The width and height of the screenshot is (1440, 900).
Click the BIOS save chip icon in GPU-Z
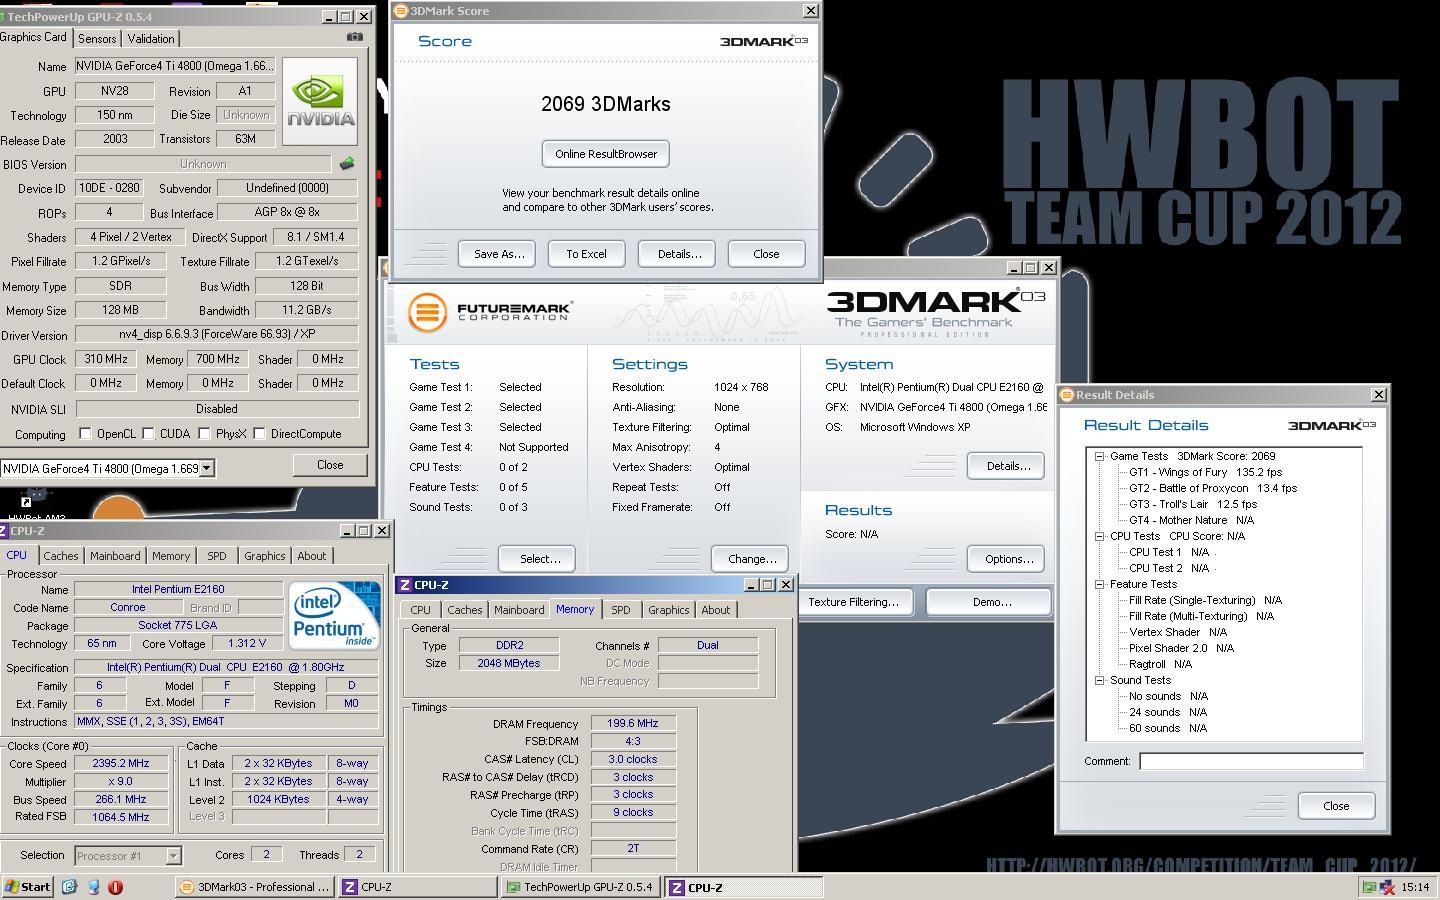tap(347, 163)
